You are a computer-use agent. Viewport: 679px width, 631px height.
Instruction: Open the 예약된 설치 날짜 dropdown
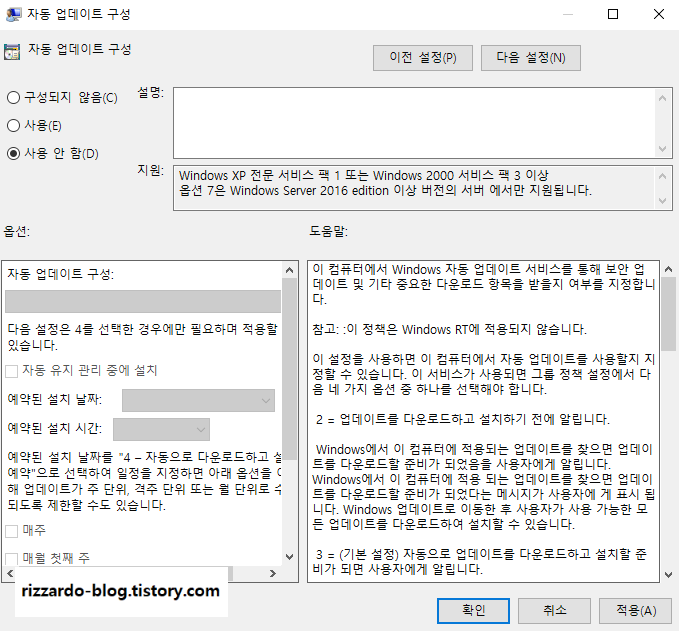tap(198, 400)
